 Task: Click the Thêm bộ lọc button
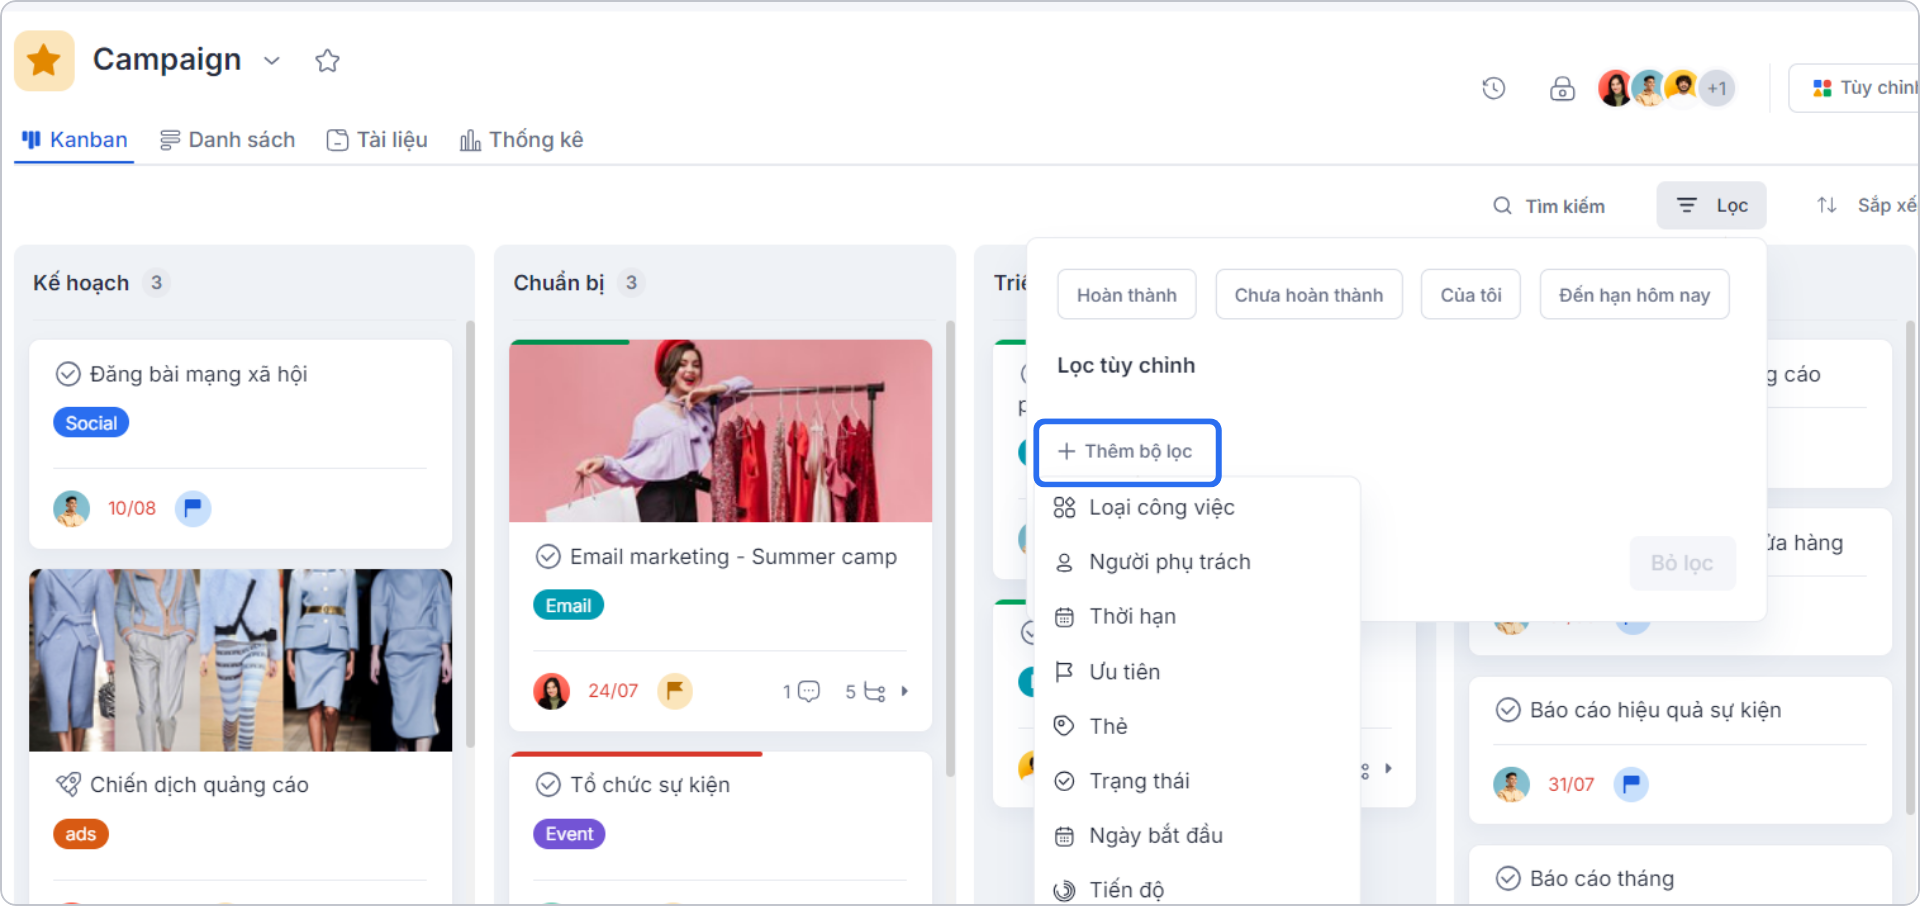[1127, 452]
